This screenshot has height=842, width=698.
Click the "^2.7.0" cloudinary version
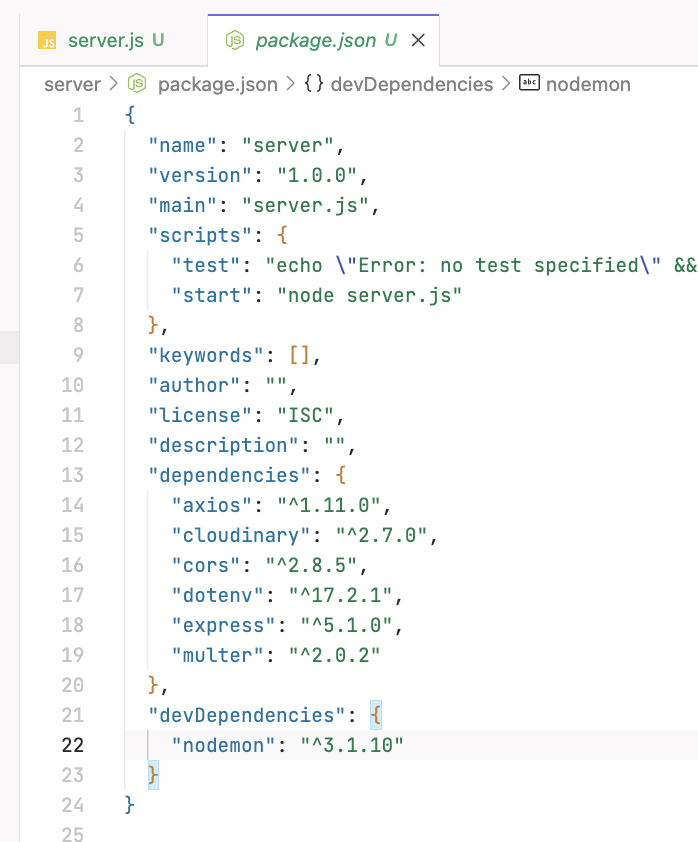381,535
